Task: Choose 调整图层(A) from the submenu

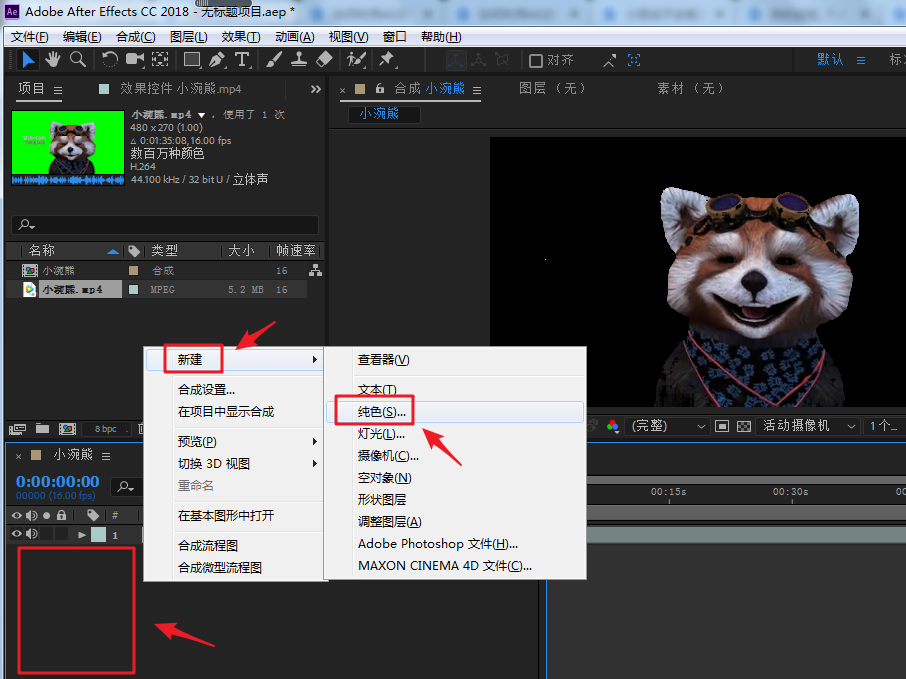Action: (x=455, y=522)
